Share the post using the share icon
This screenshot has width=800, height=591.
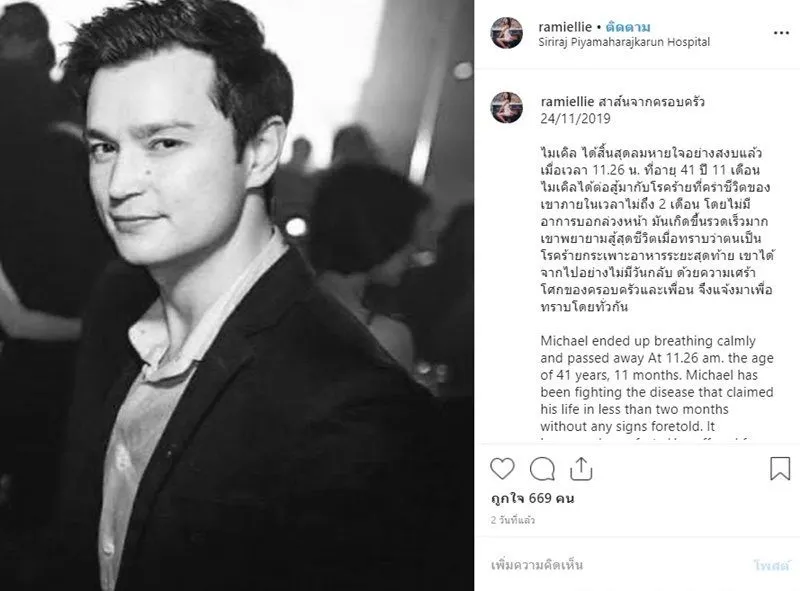pyautogui.click(x=581, y=469)
